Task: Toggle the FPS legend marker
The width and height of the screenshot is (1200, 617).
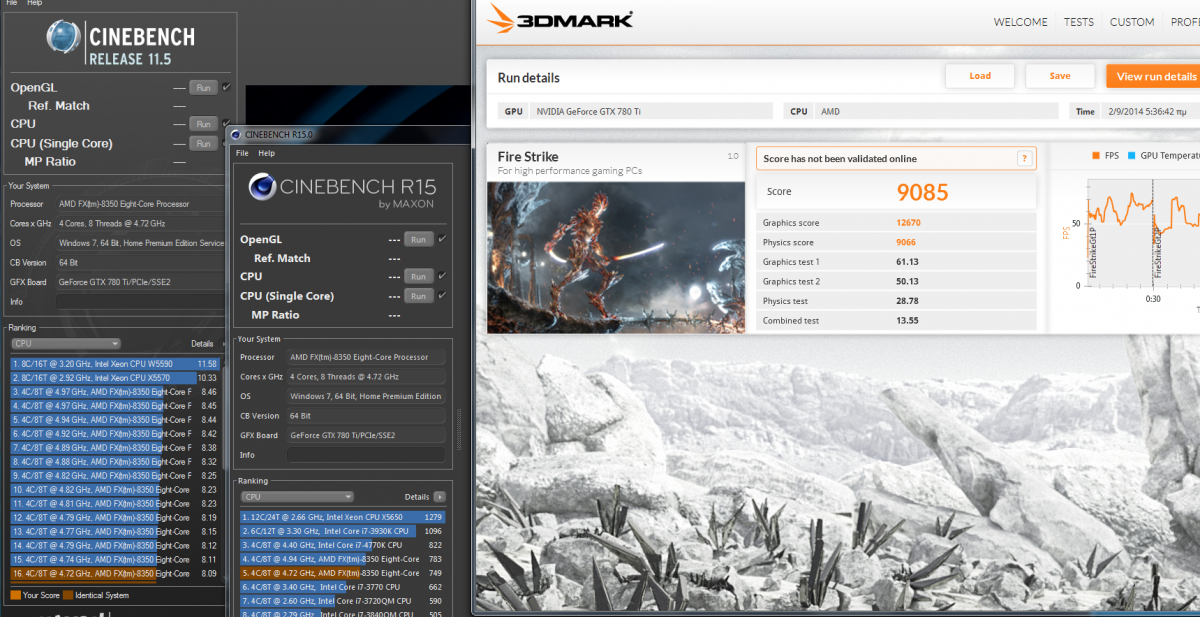Action: click(x=1097, y=156)
